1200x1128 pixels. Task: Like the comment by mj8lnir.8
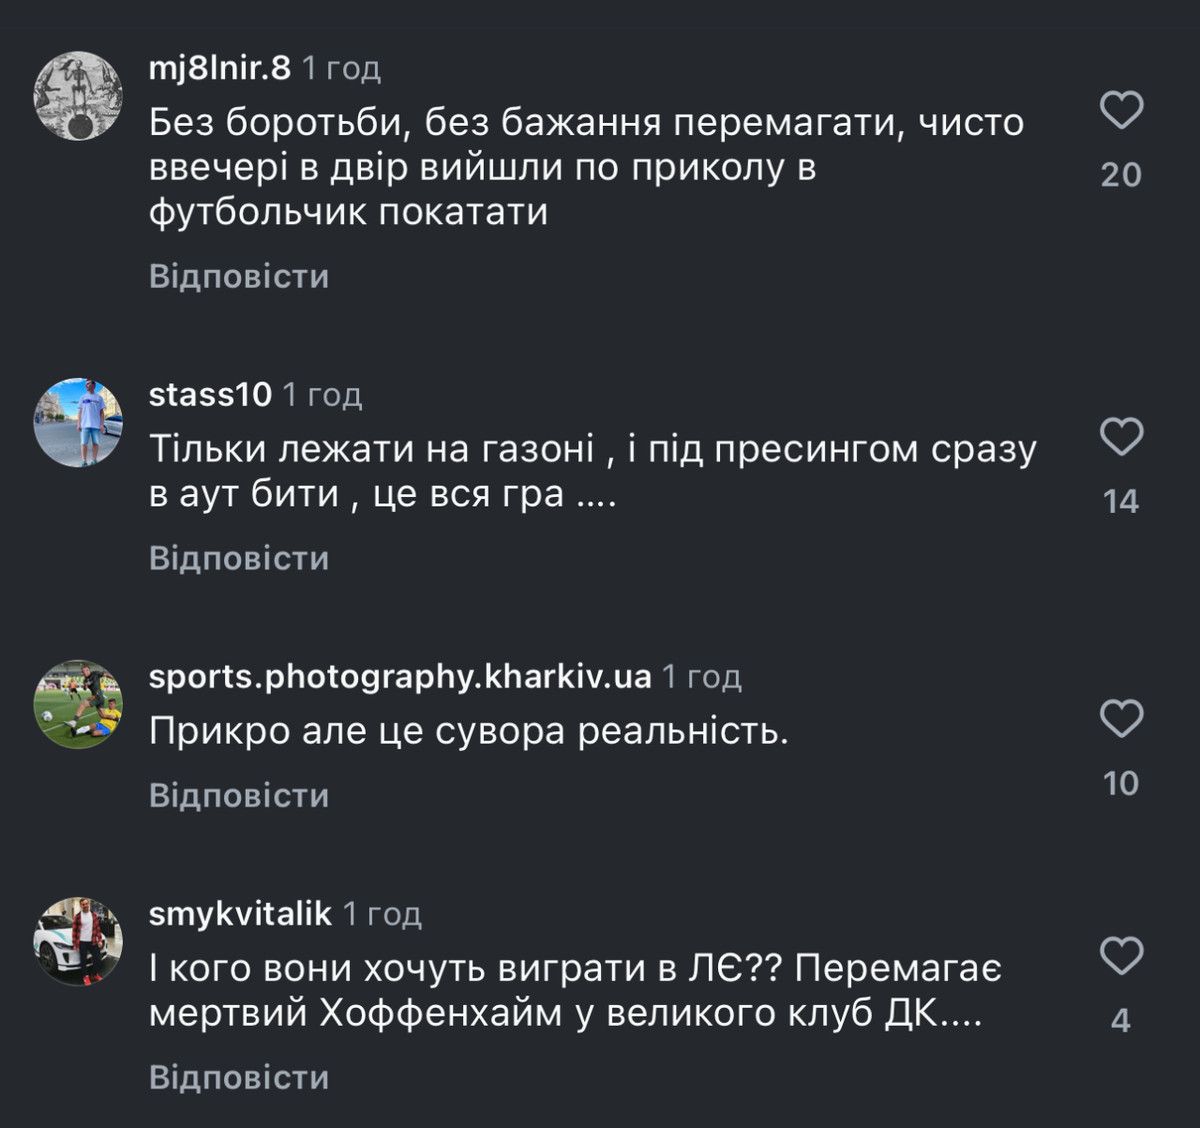pos(1121,110)
